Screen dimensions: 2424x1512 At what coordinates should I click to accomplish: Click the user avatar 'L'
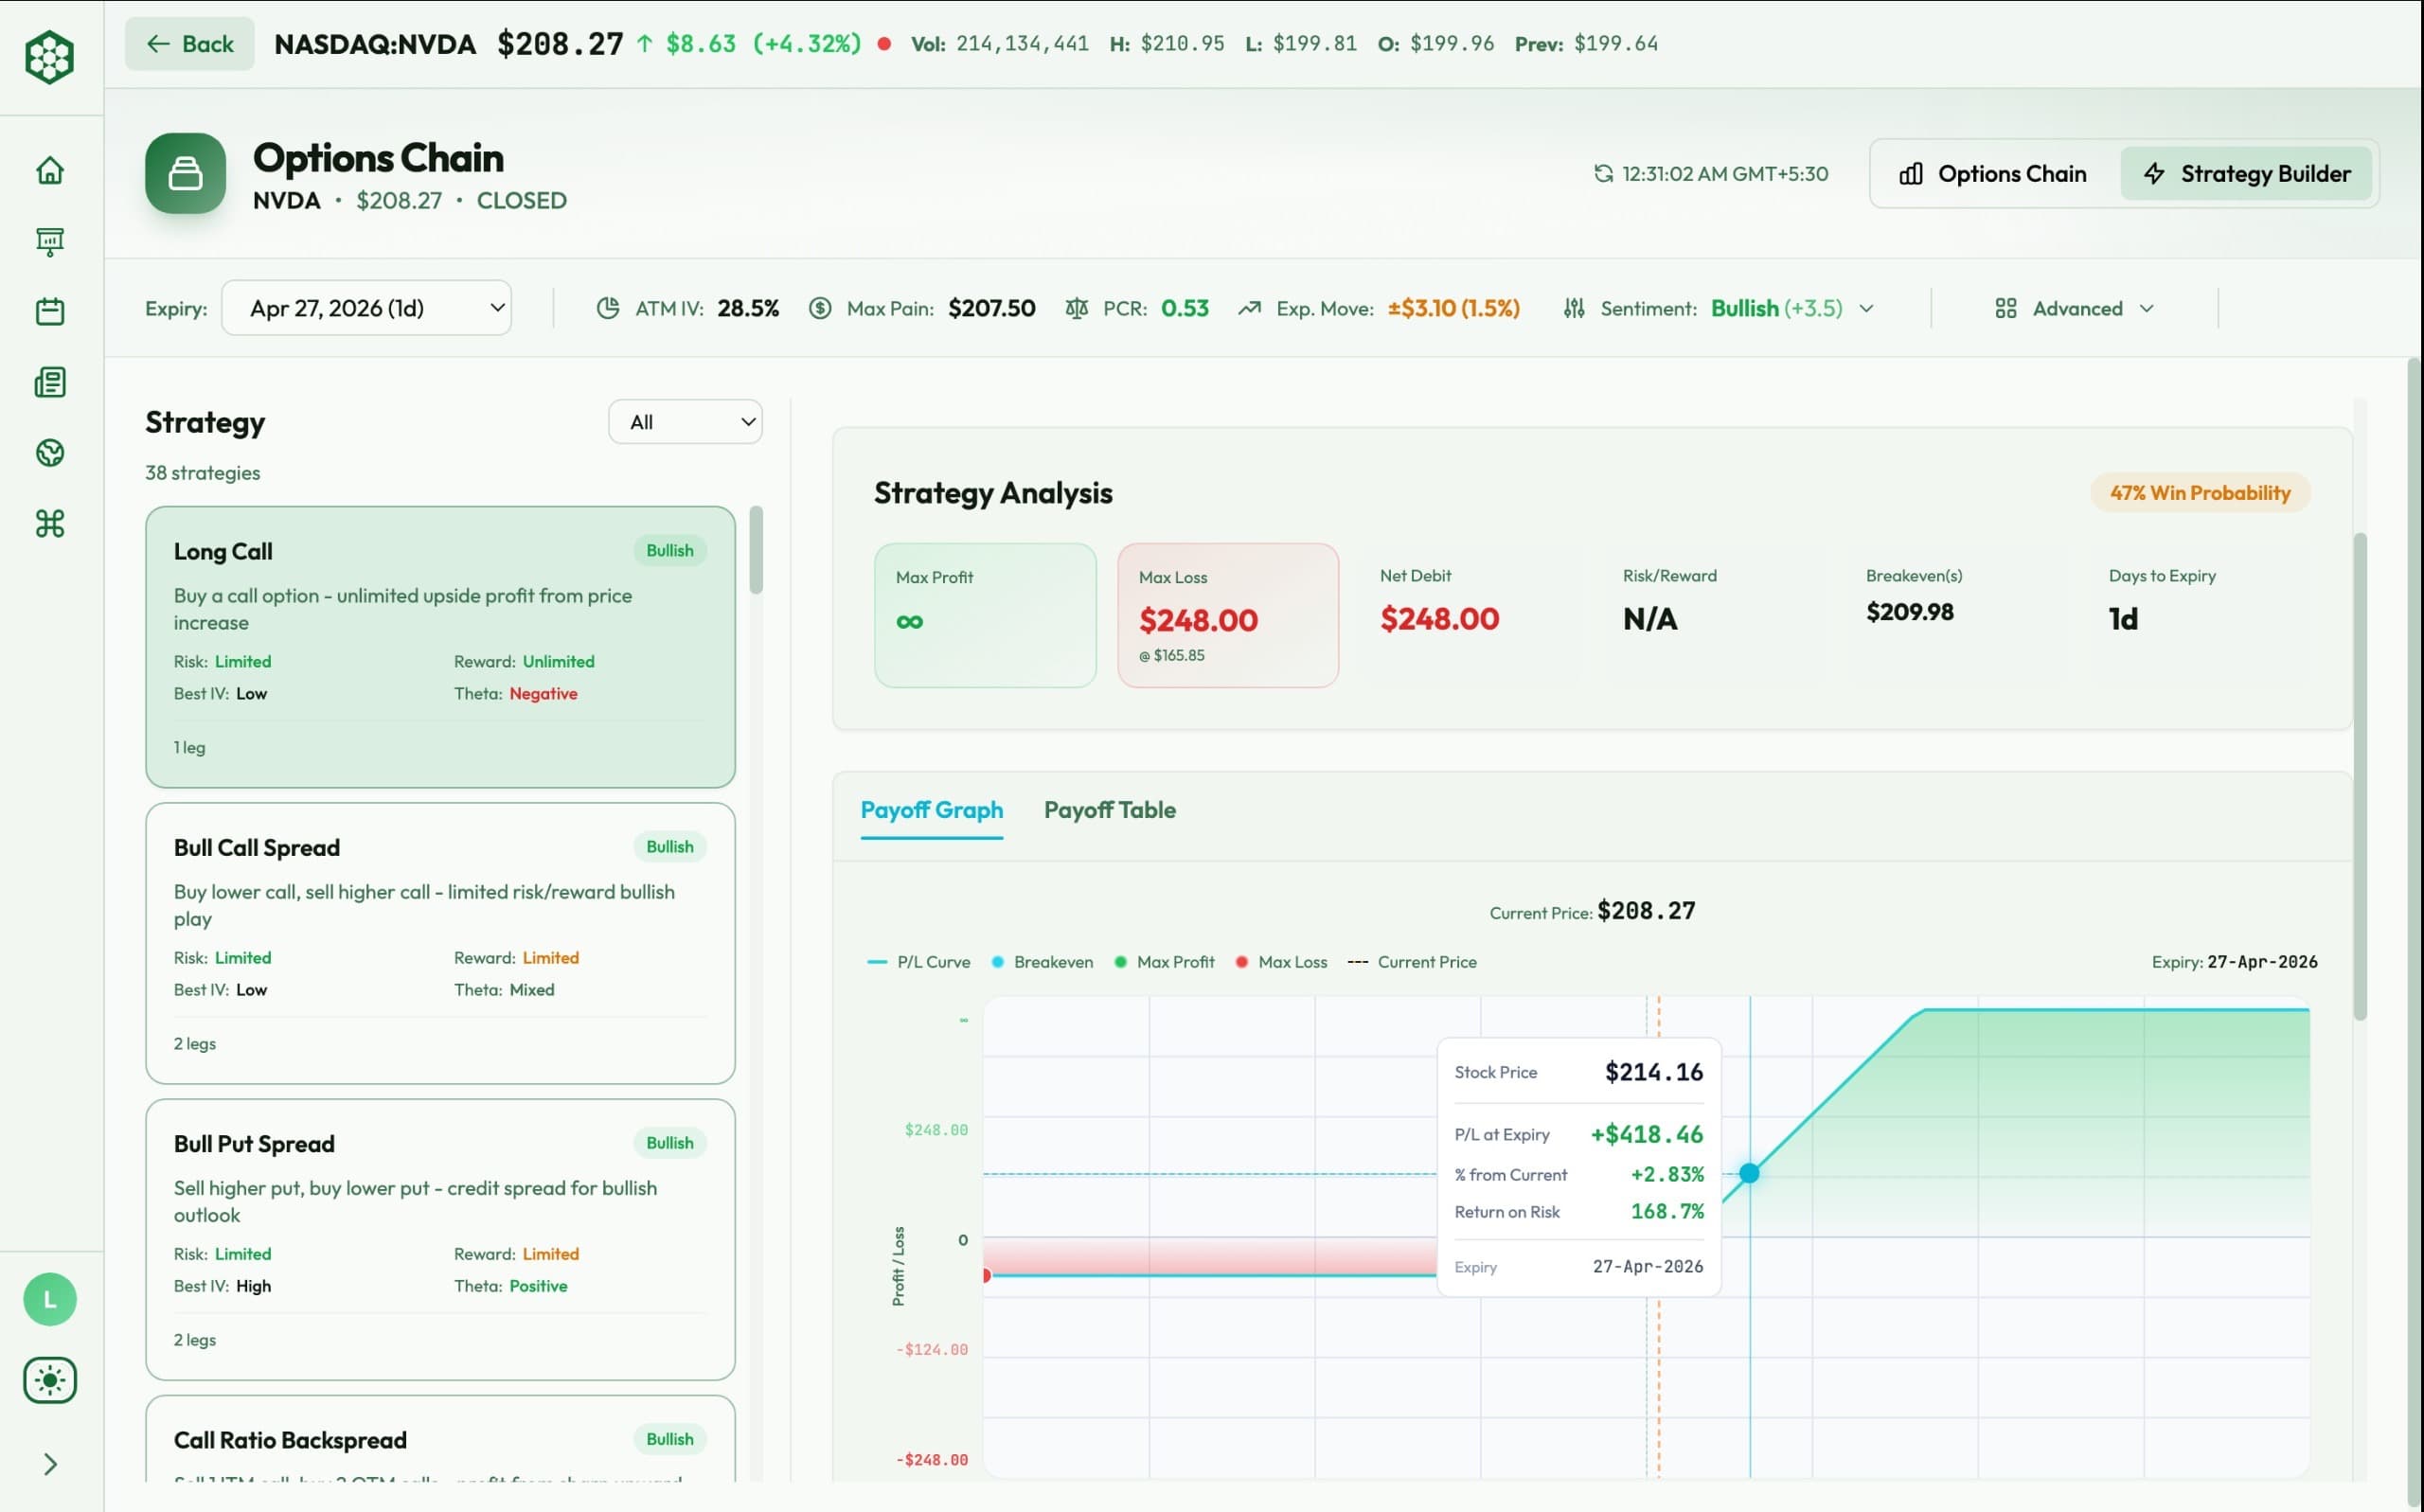click(x=50, y=1299)
